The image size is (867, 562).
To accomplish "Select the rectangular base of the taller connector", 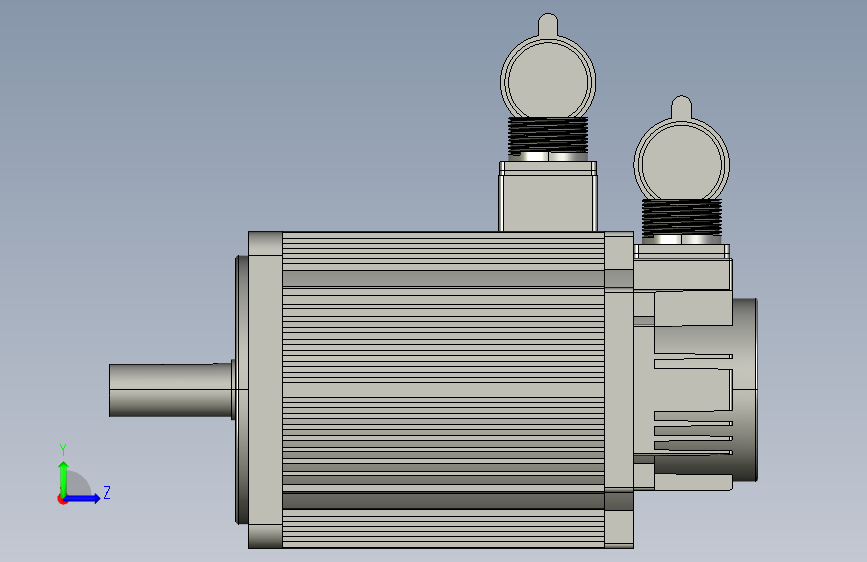I will 548,196.
